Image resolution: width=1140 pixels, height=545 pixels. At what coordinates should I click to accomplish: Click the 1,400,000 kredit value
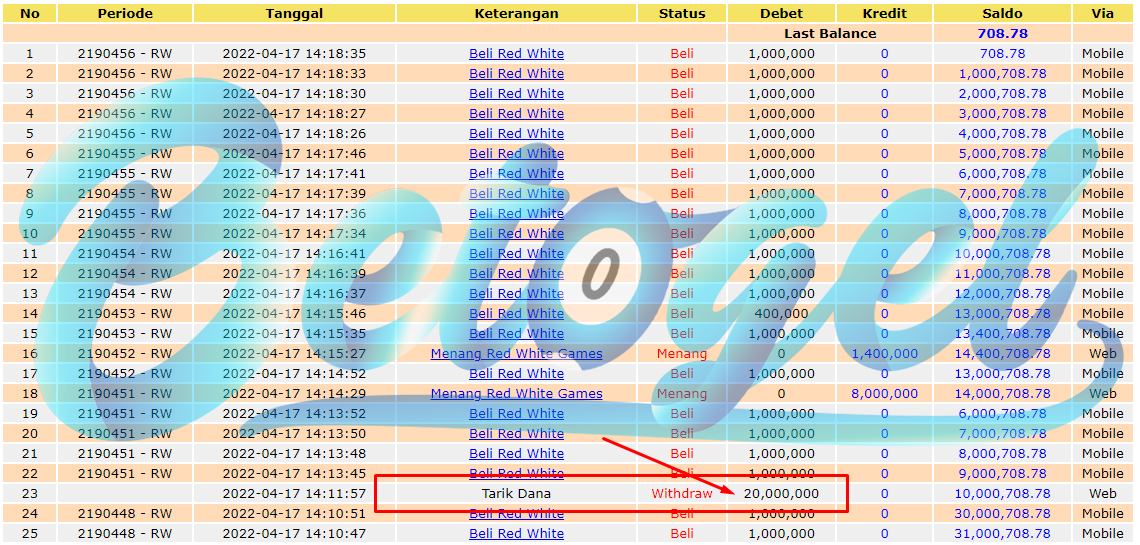tap(884, 354)
